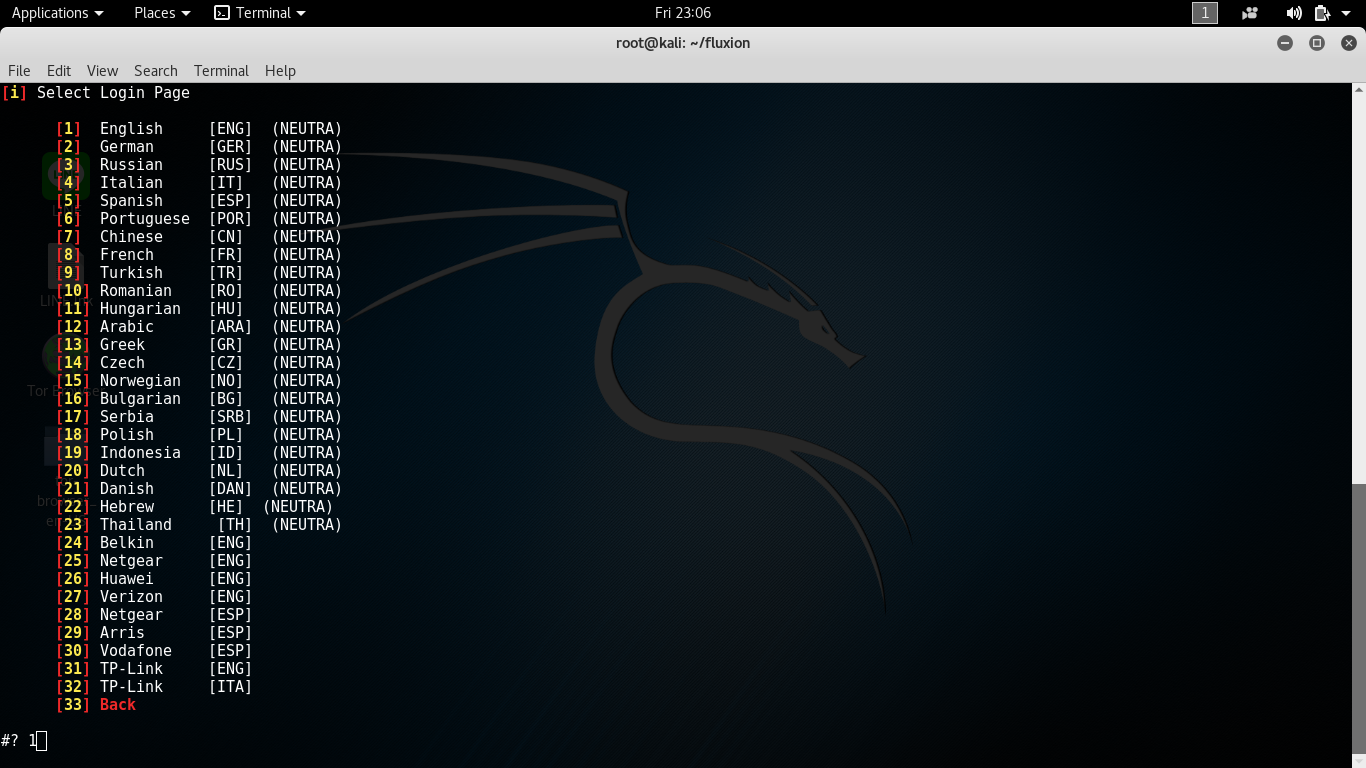This screenshot has width=1366, height=768.
Task: Click the Arabic [ARA] option row
Action: 199,327
